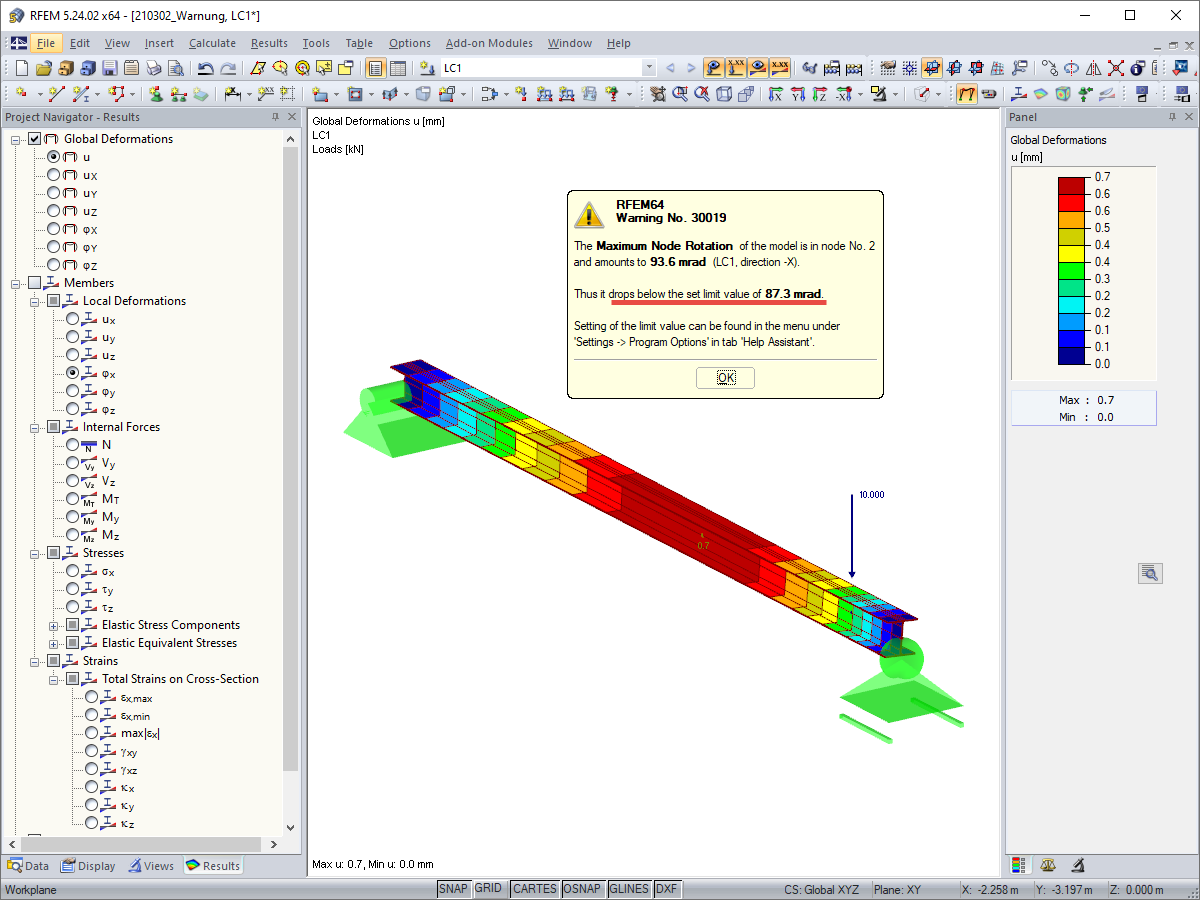Open the LC1 load case dropdown
The width and height of the screenshot is (1200, 900).
(649, 68)
